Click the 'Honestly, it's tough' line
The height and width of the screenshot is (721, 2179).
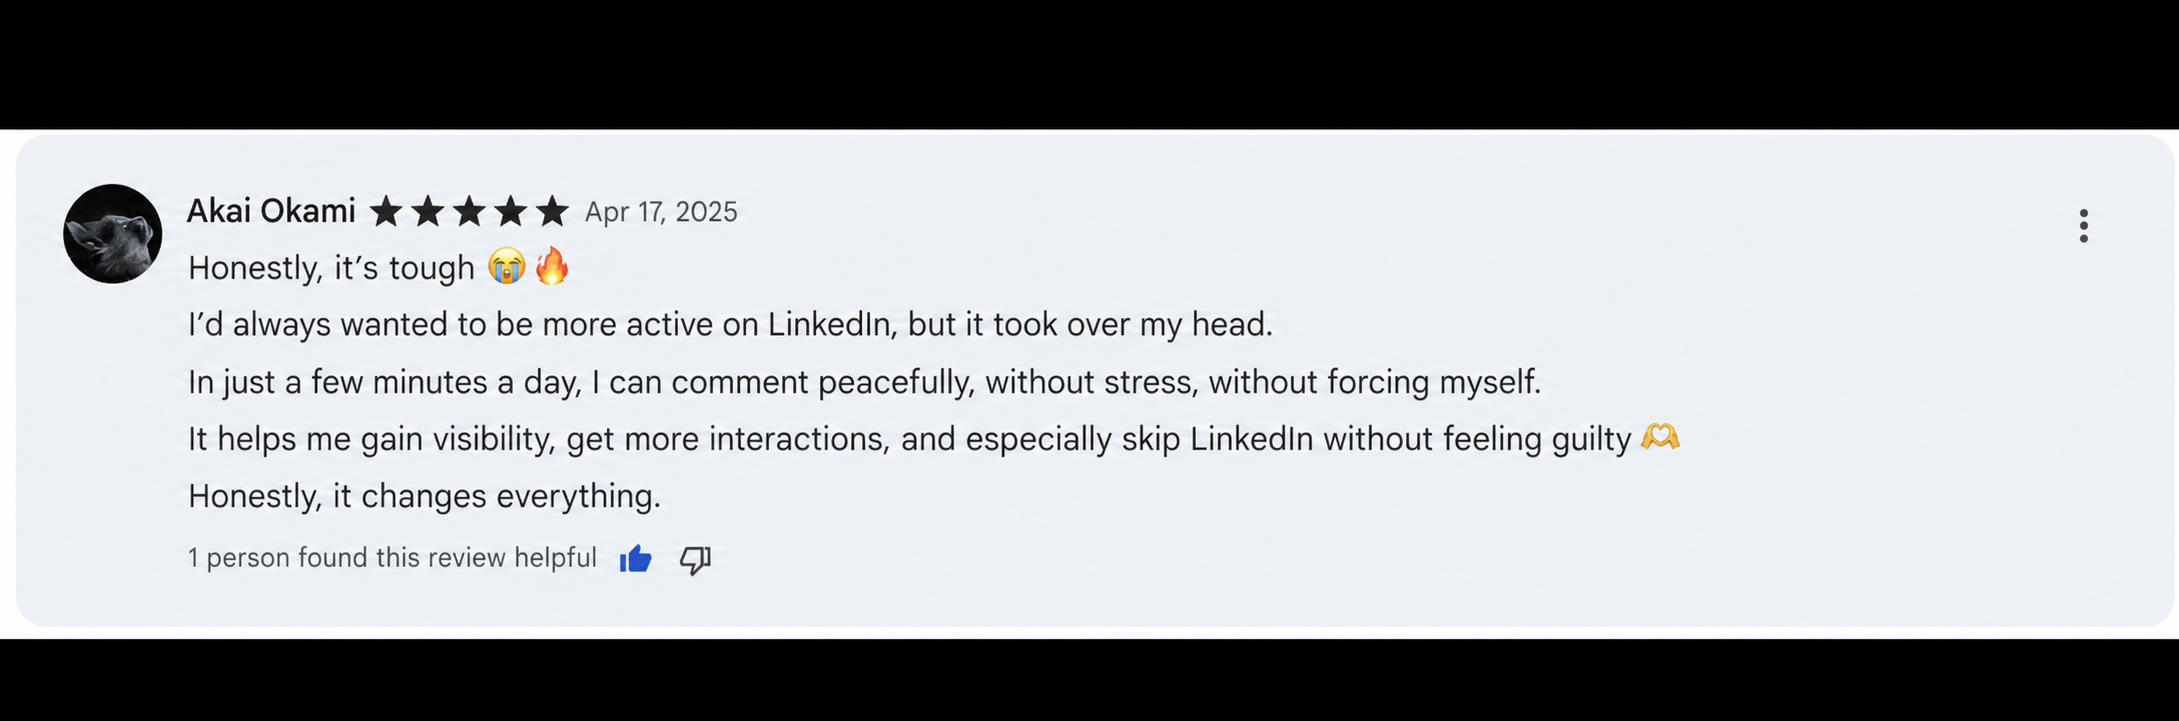point(331,268)
